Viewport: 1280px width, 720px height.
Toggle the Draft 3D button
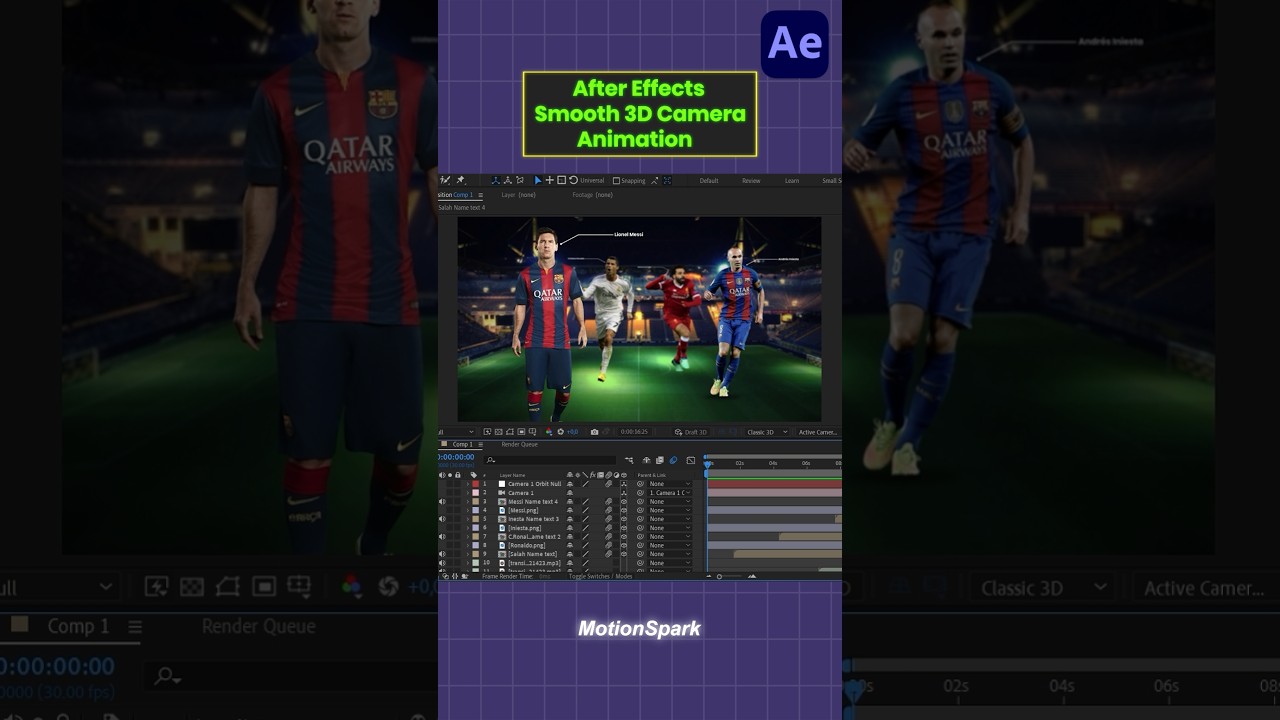pyautogui.click(x=692, y=432)
